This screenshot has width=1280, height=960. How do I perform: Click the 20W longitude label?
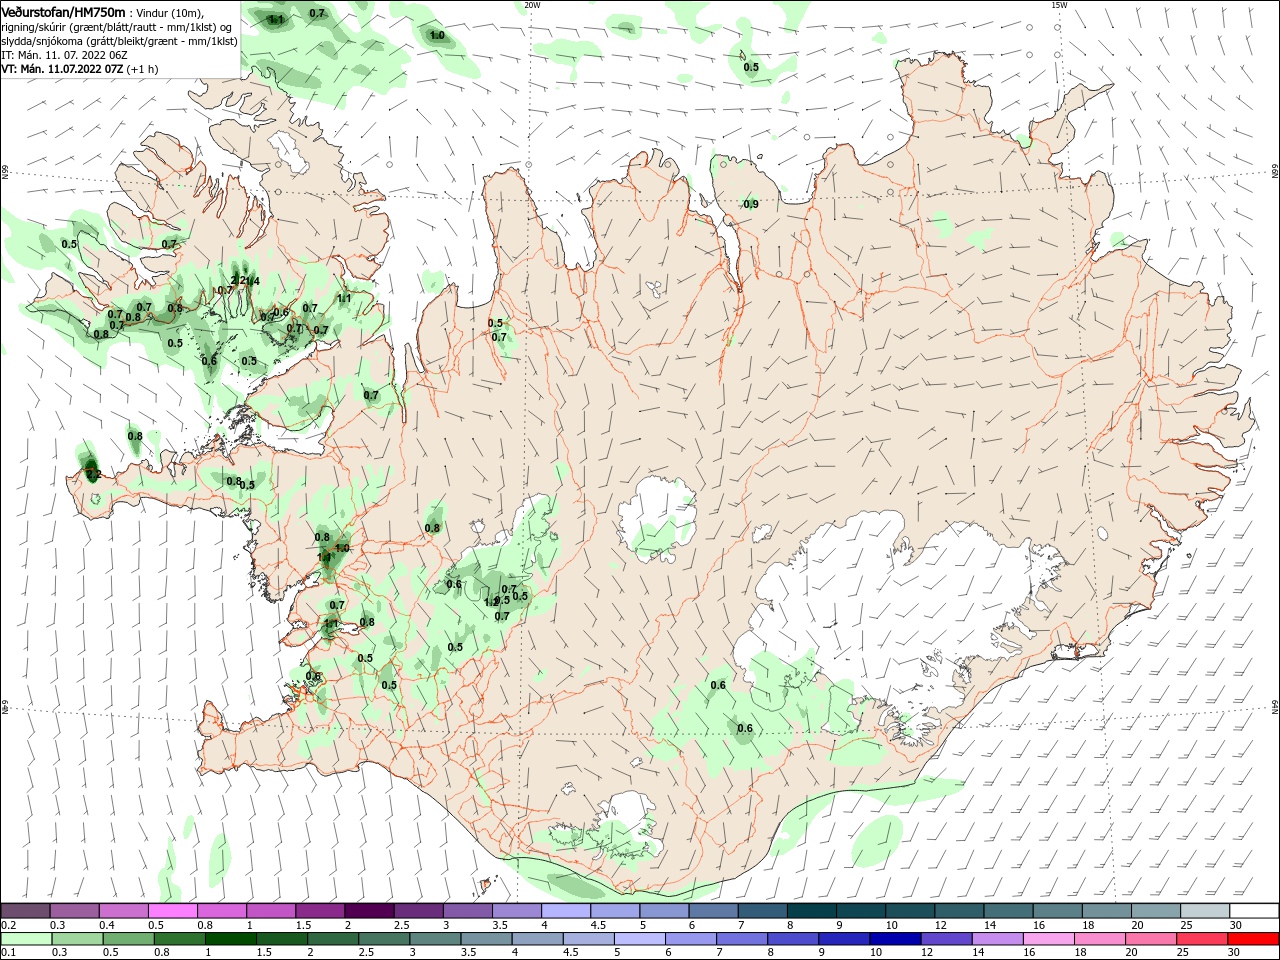click(x=532, y=5)
